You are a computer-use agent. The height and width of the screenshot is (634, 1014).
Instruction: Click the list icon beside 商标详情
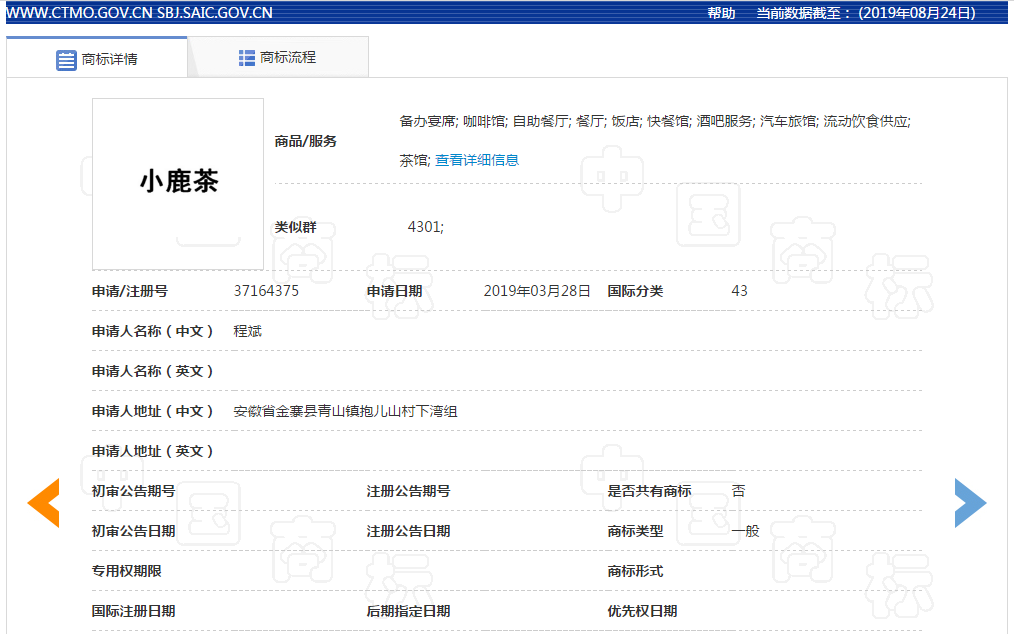pos(66,59)
